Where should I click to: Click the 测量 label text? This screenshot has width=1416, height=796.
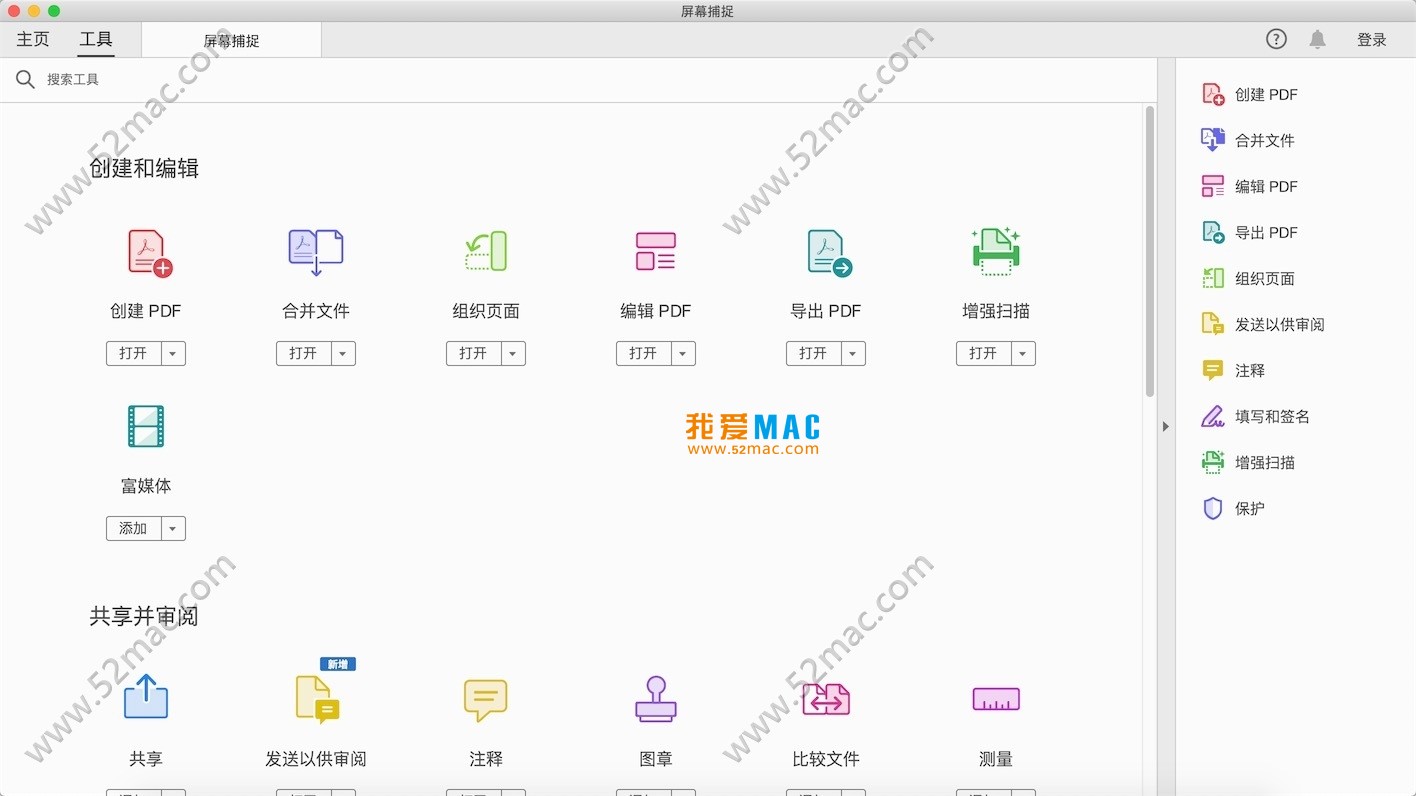pyautogui.click(x=996, y=759)
